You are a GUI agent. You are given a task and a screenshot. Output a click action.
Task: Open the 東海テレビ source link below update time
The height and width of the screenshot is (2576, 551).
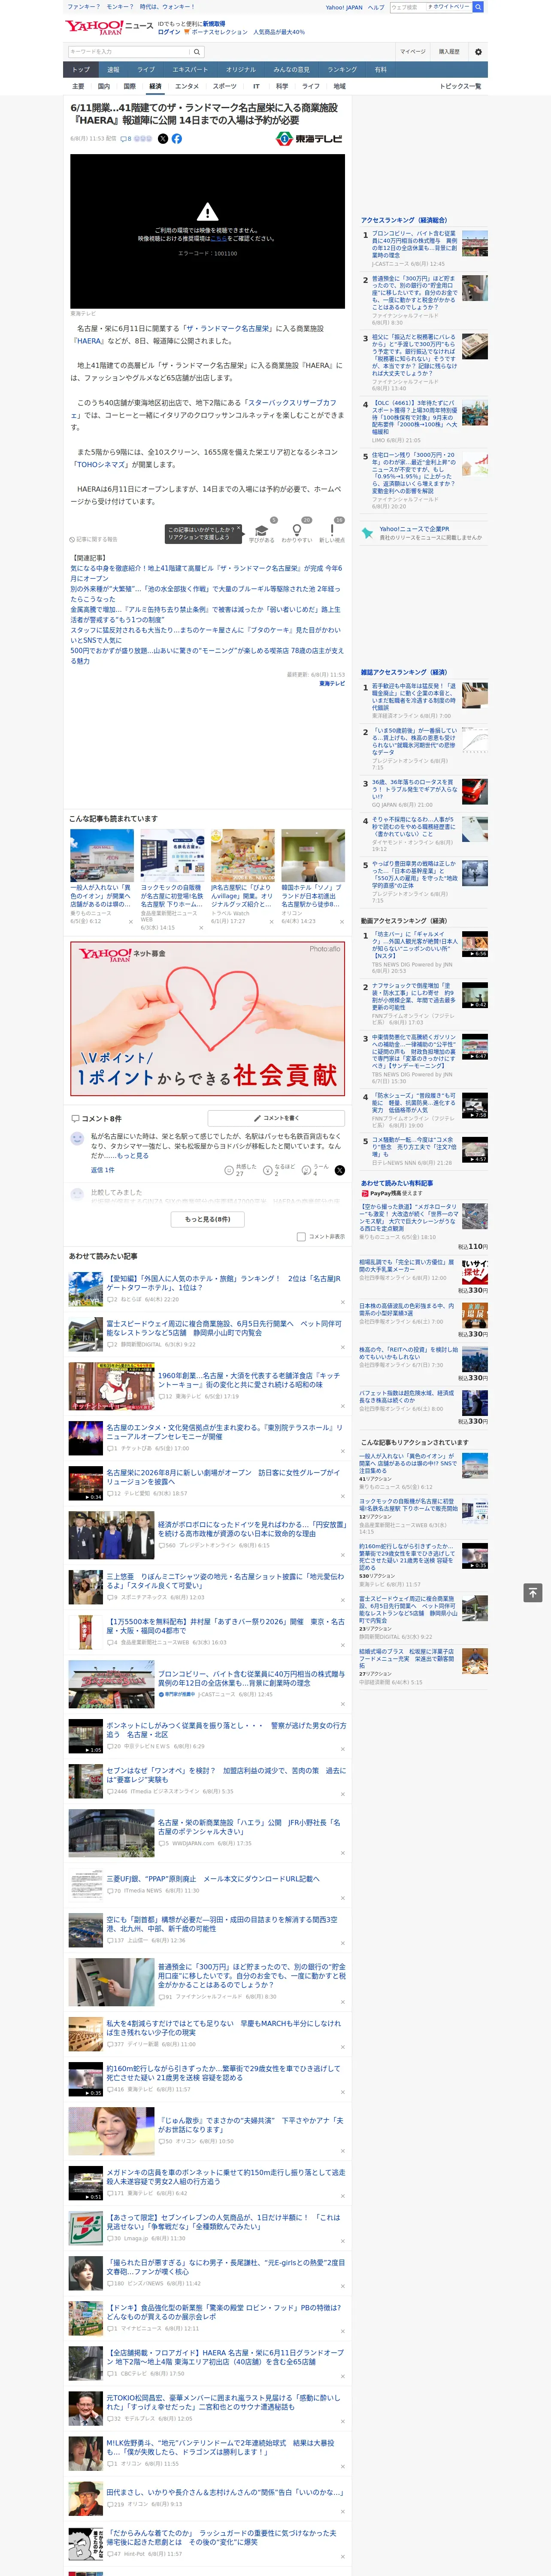332,684
